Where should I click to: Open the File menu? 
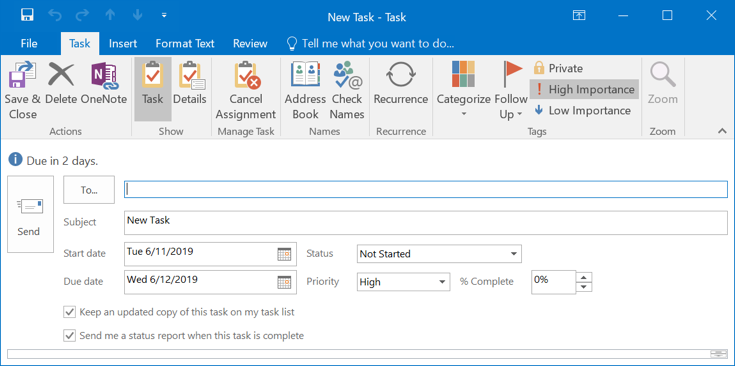tap(29, 44)
